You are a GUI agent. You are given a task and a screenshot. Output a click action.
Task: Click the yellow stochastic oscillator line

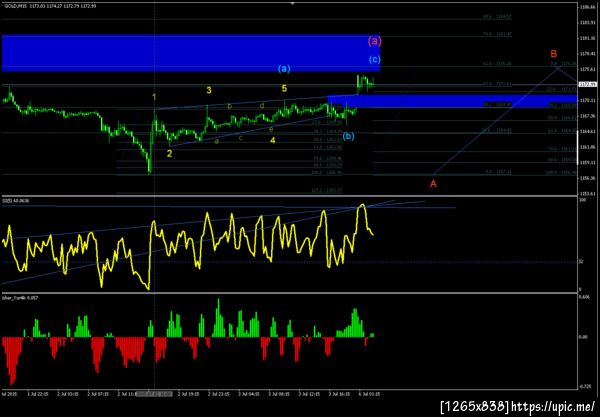pos(207,215)
